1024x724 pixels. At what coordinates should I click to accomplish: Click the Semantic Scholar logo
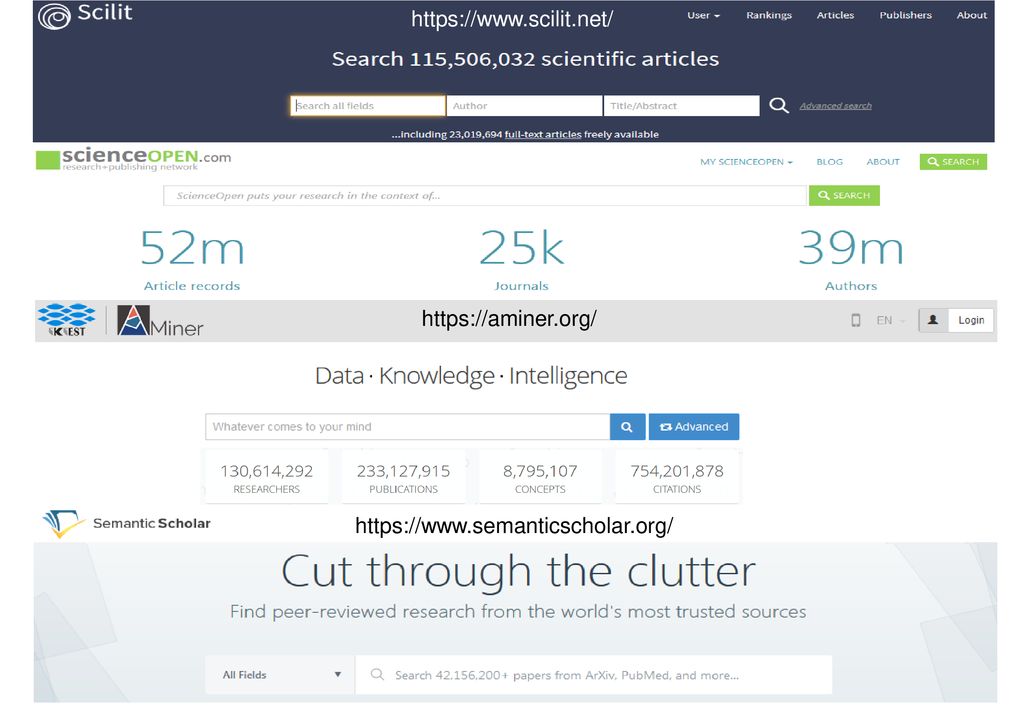127,524
